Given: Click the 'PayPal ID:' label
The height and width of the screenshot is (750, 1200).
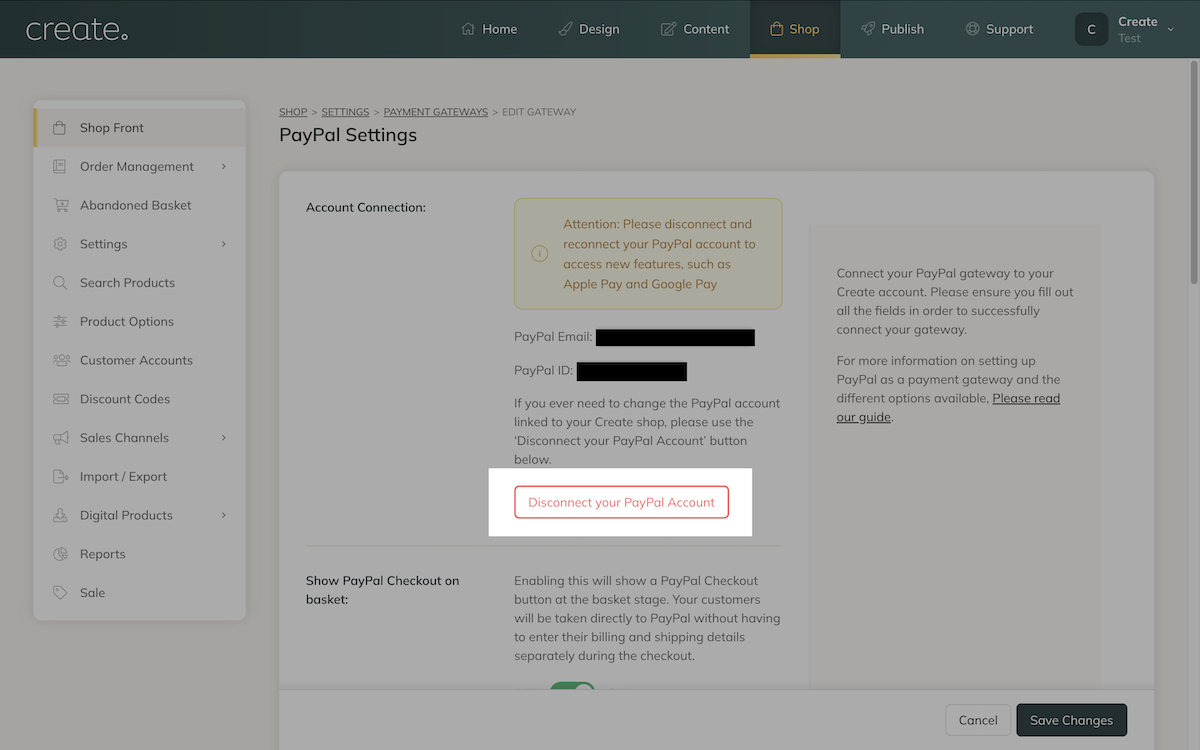Looking at the screenshot, I should pyautogui.click(x=544, y=370).
